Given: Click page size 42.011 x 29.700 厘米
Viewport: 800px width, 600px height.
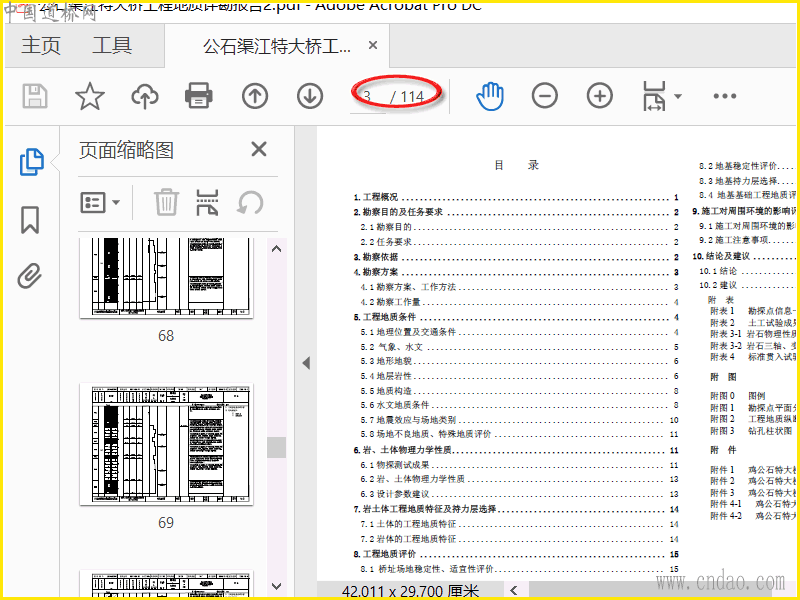Looking at the screenshot, I should point(411,591).
